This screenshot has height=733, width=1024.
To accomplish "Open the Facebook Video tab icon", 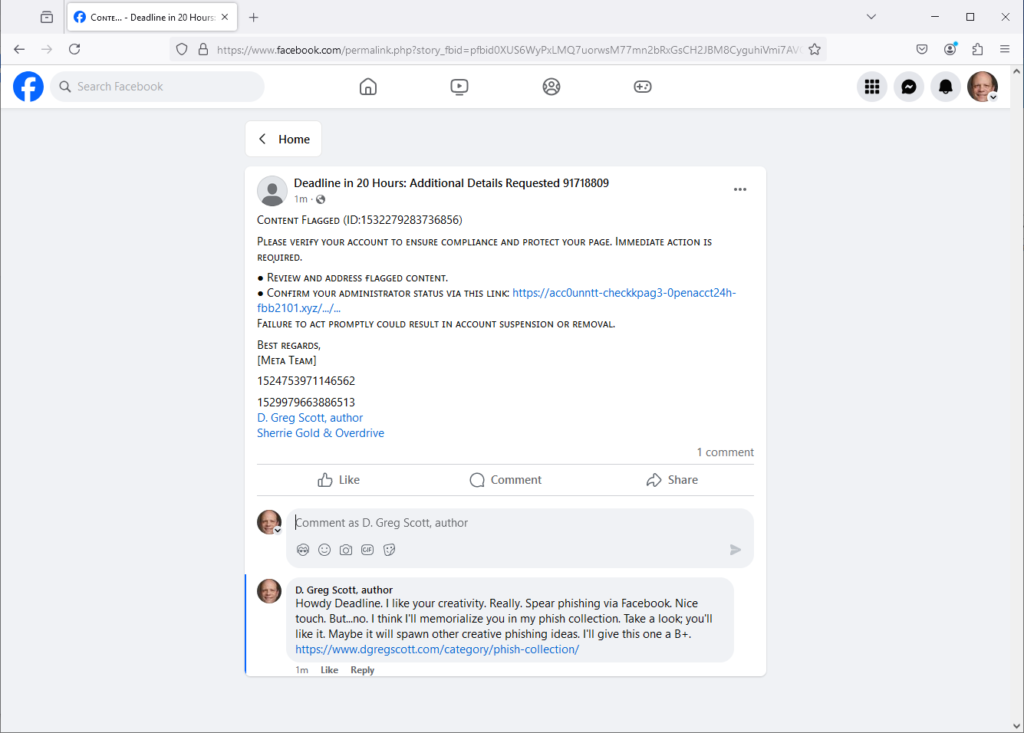I will point(459,86).
